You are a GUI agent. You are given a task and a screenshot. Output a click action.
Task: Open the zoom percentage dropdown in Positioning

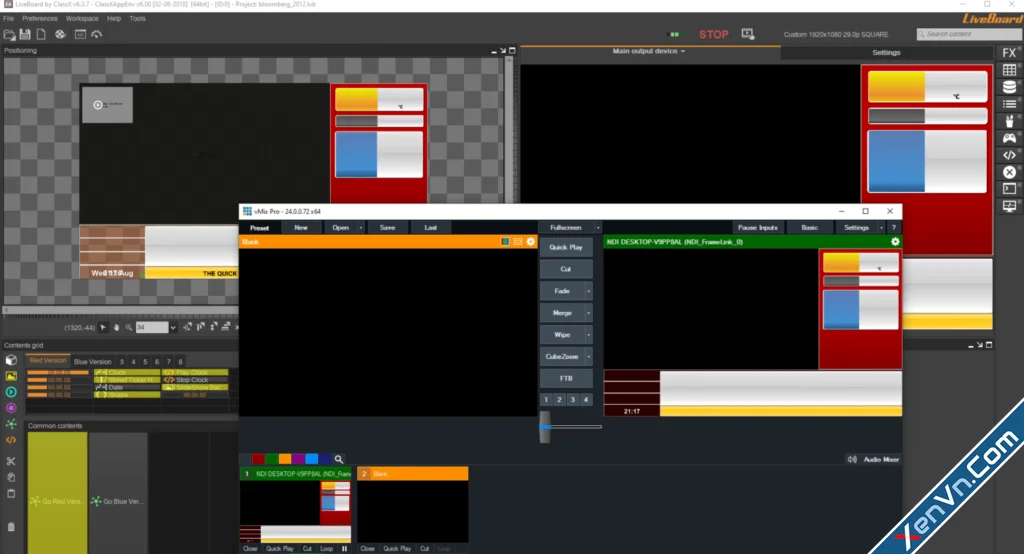click(x=172, y=327)
